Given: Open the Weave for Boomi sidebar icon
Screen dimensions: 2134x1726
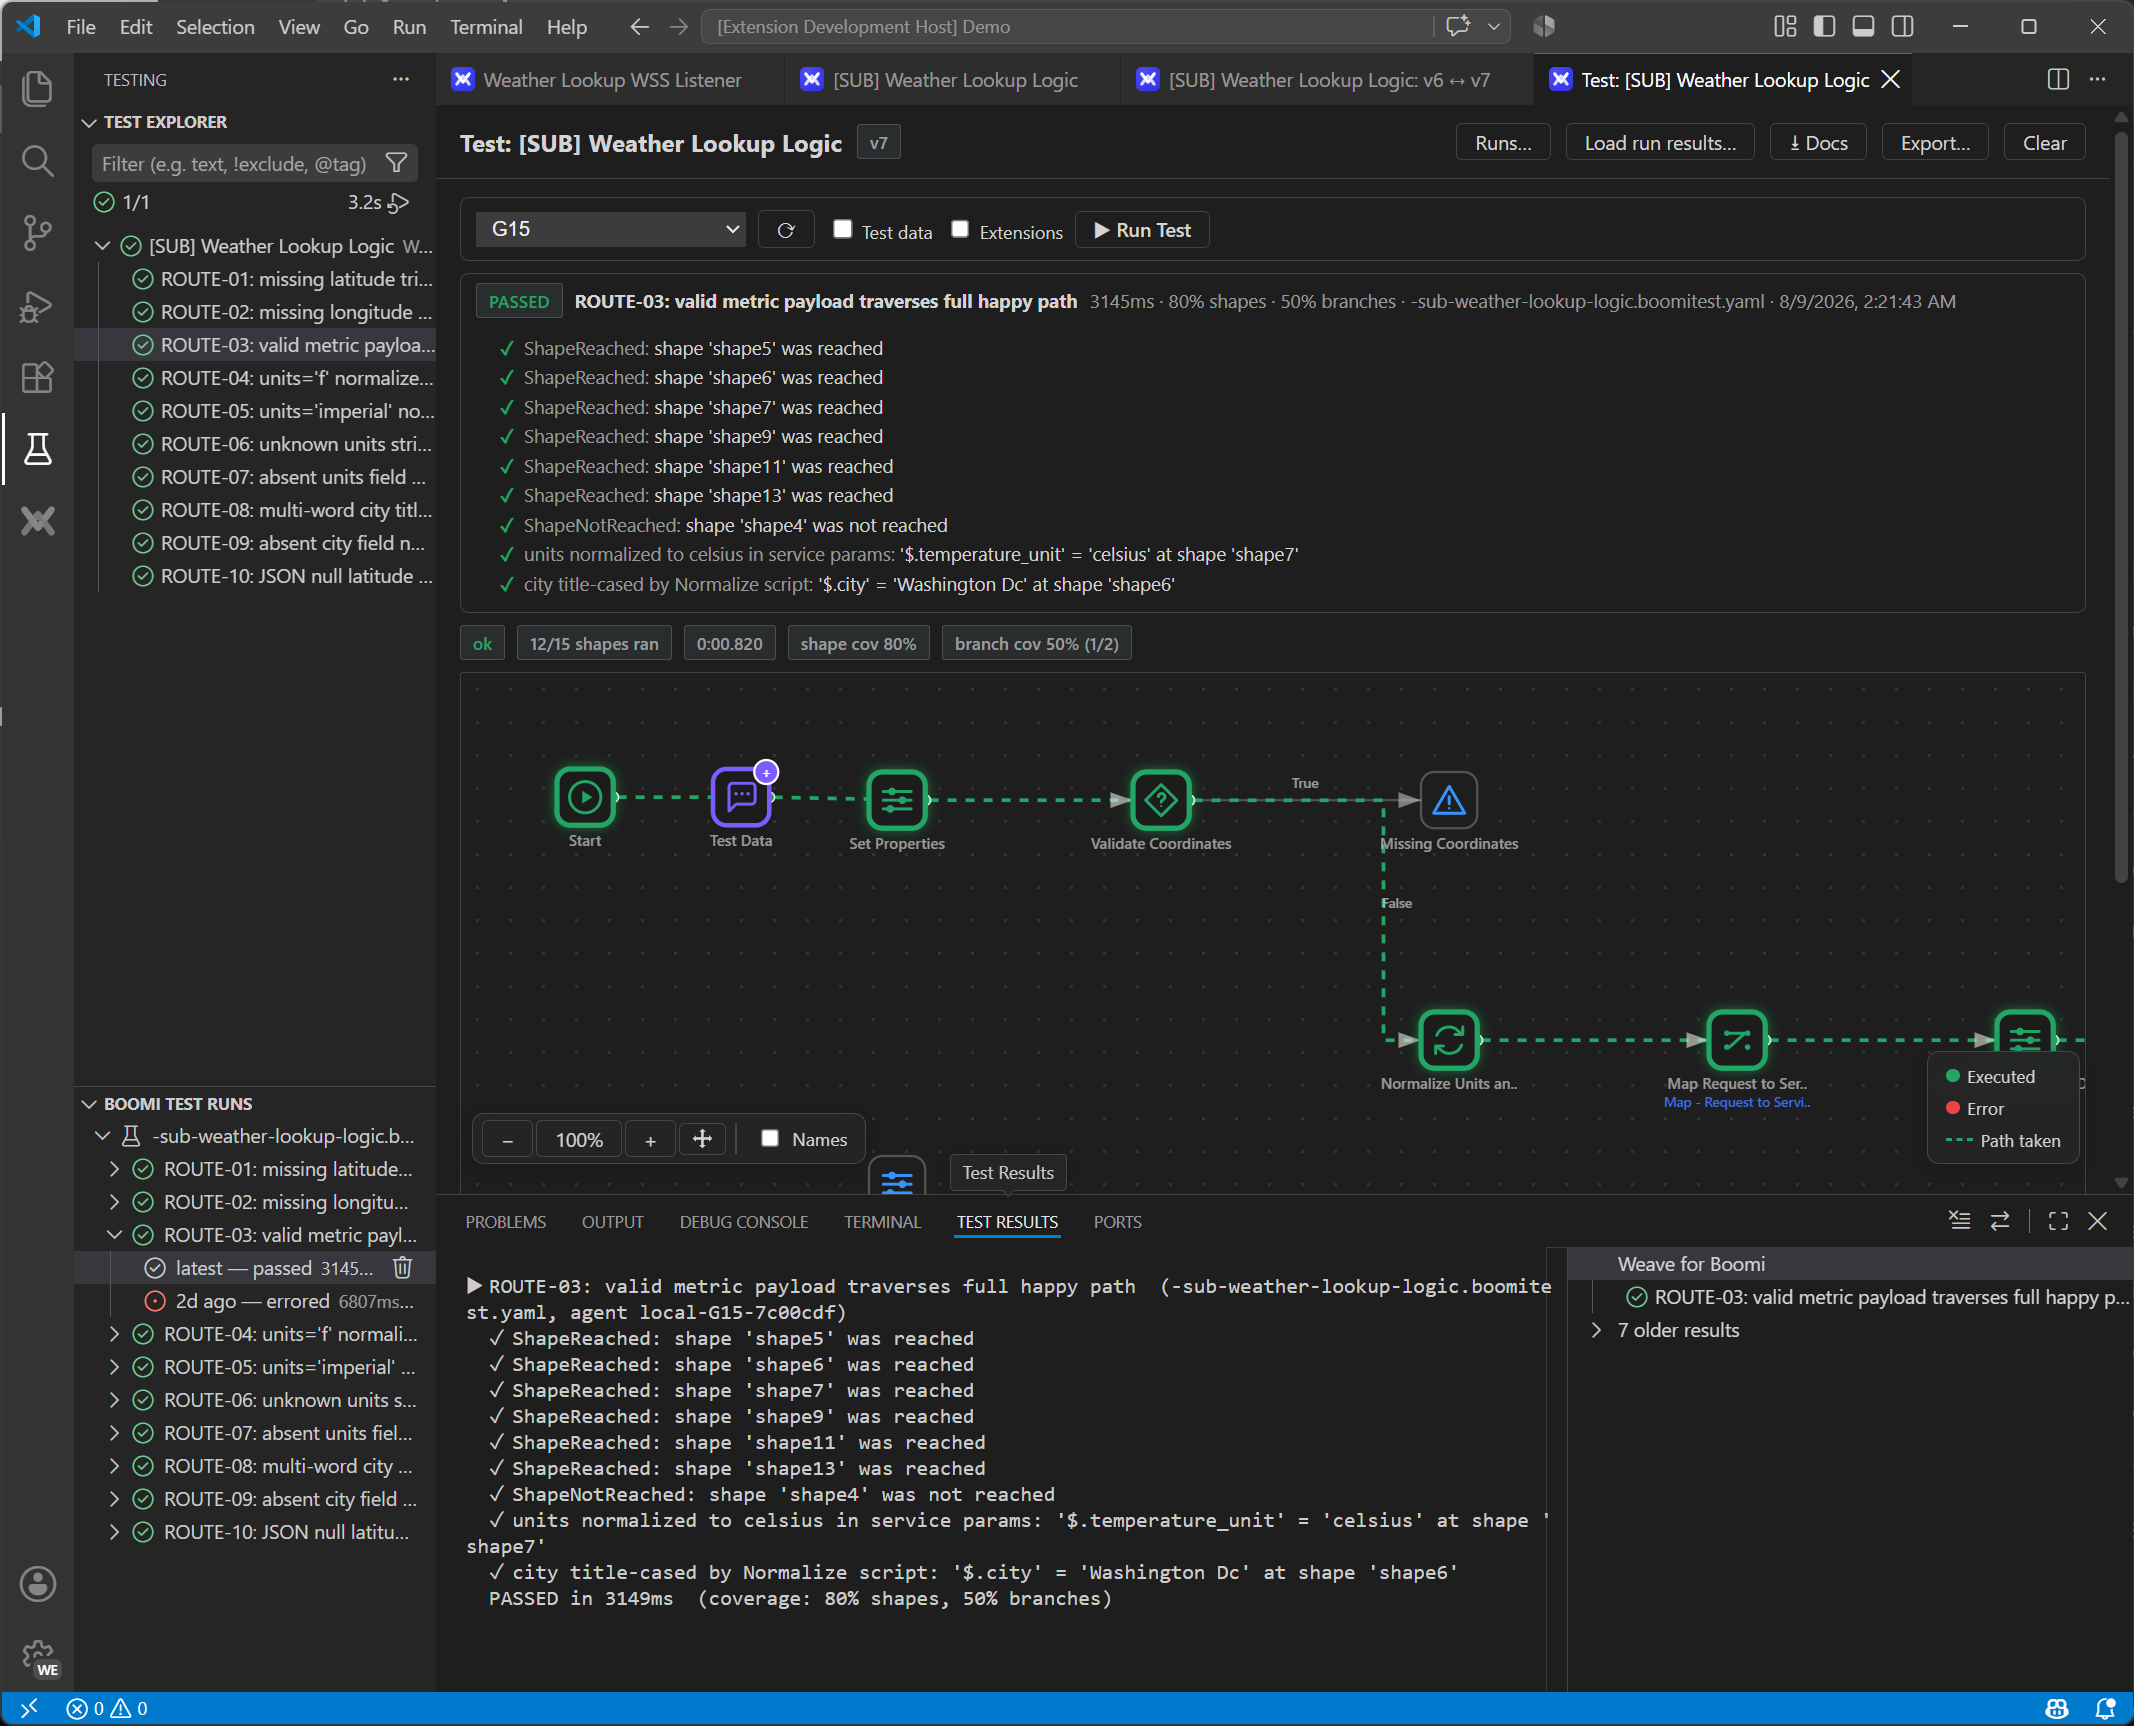Looking at the screenshot, I should coord(37,521).
